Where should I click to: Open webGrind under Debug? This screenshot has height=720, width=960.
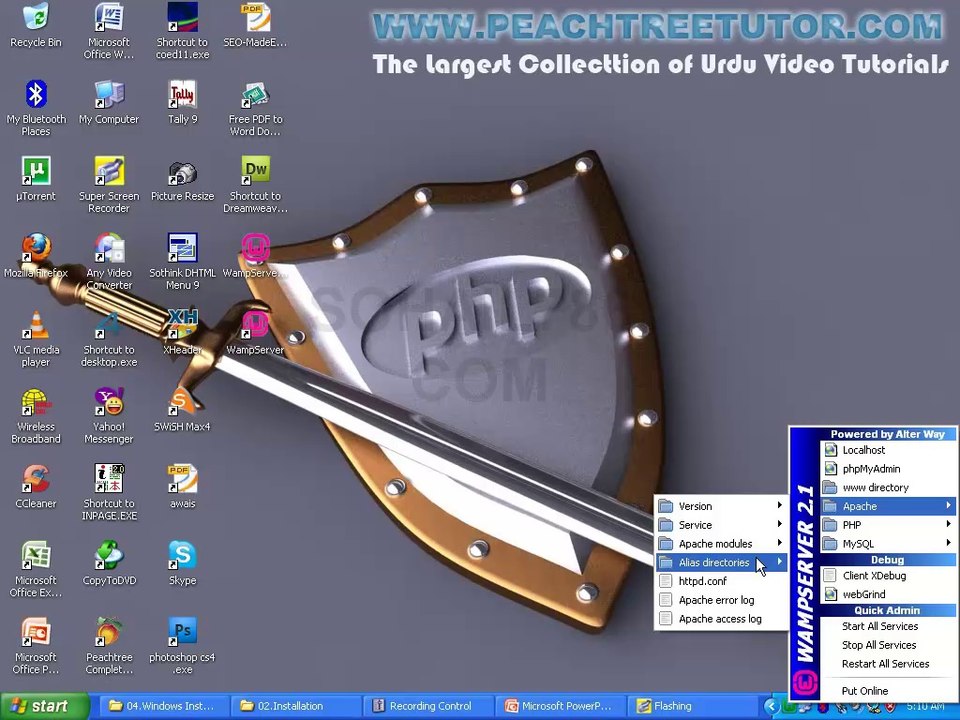tap(888, 594)
